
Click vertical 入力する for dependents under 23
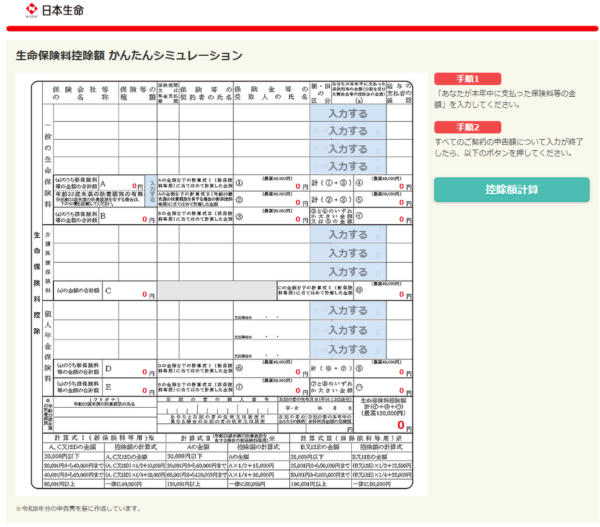coord(152,191)
